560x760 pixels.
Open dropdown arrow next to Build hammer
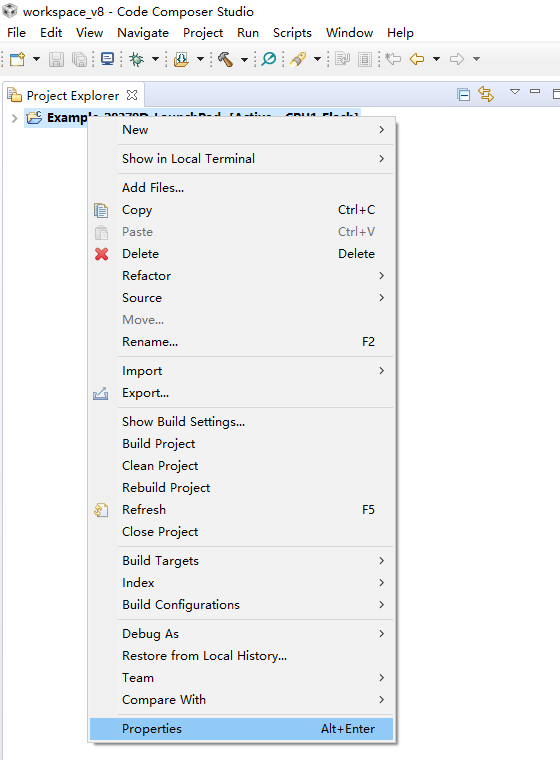(244, 60)
